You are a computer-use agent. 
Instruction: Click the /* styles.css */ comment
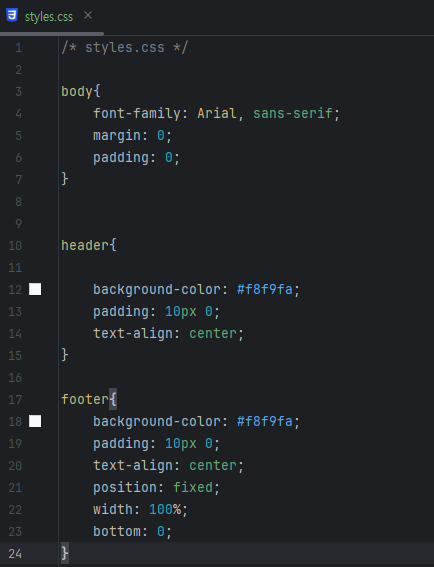tap(125, 48)
